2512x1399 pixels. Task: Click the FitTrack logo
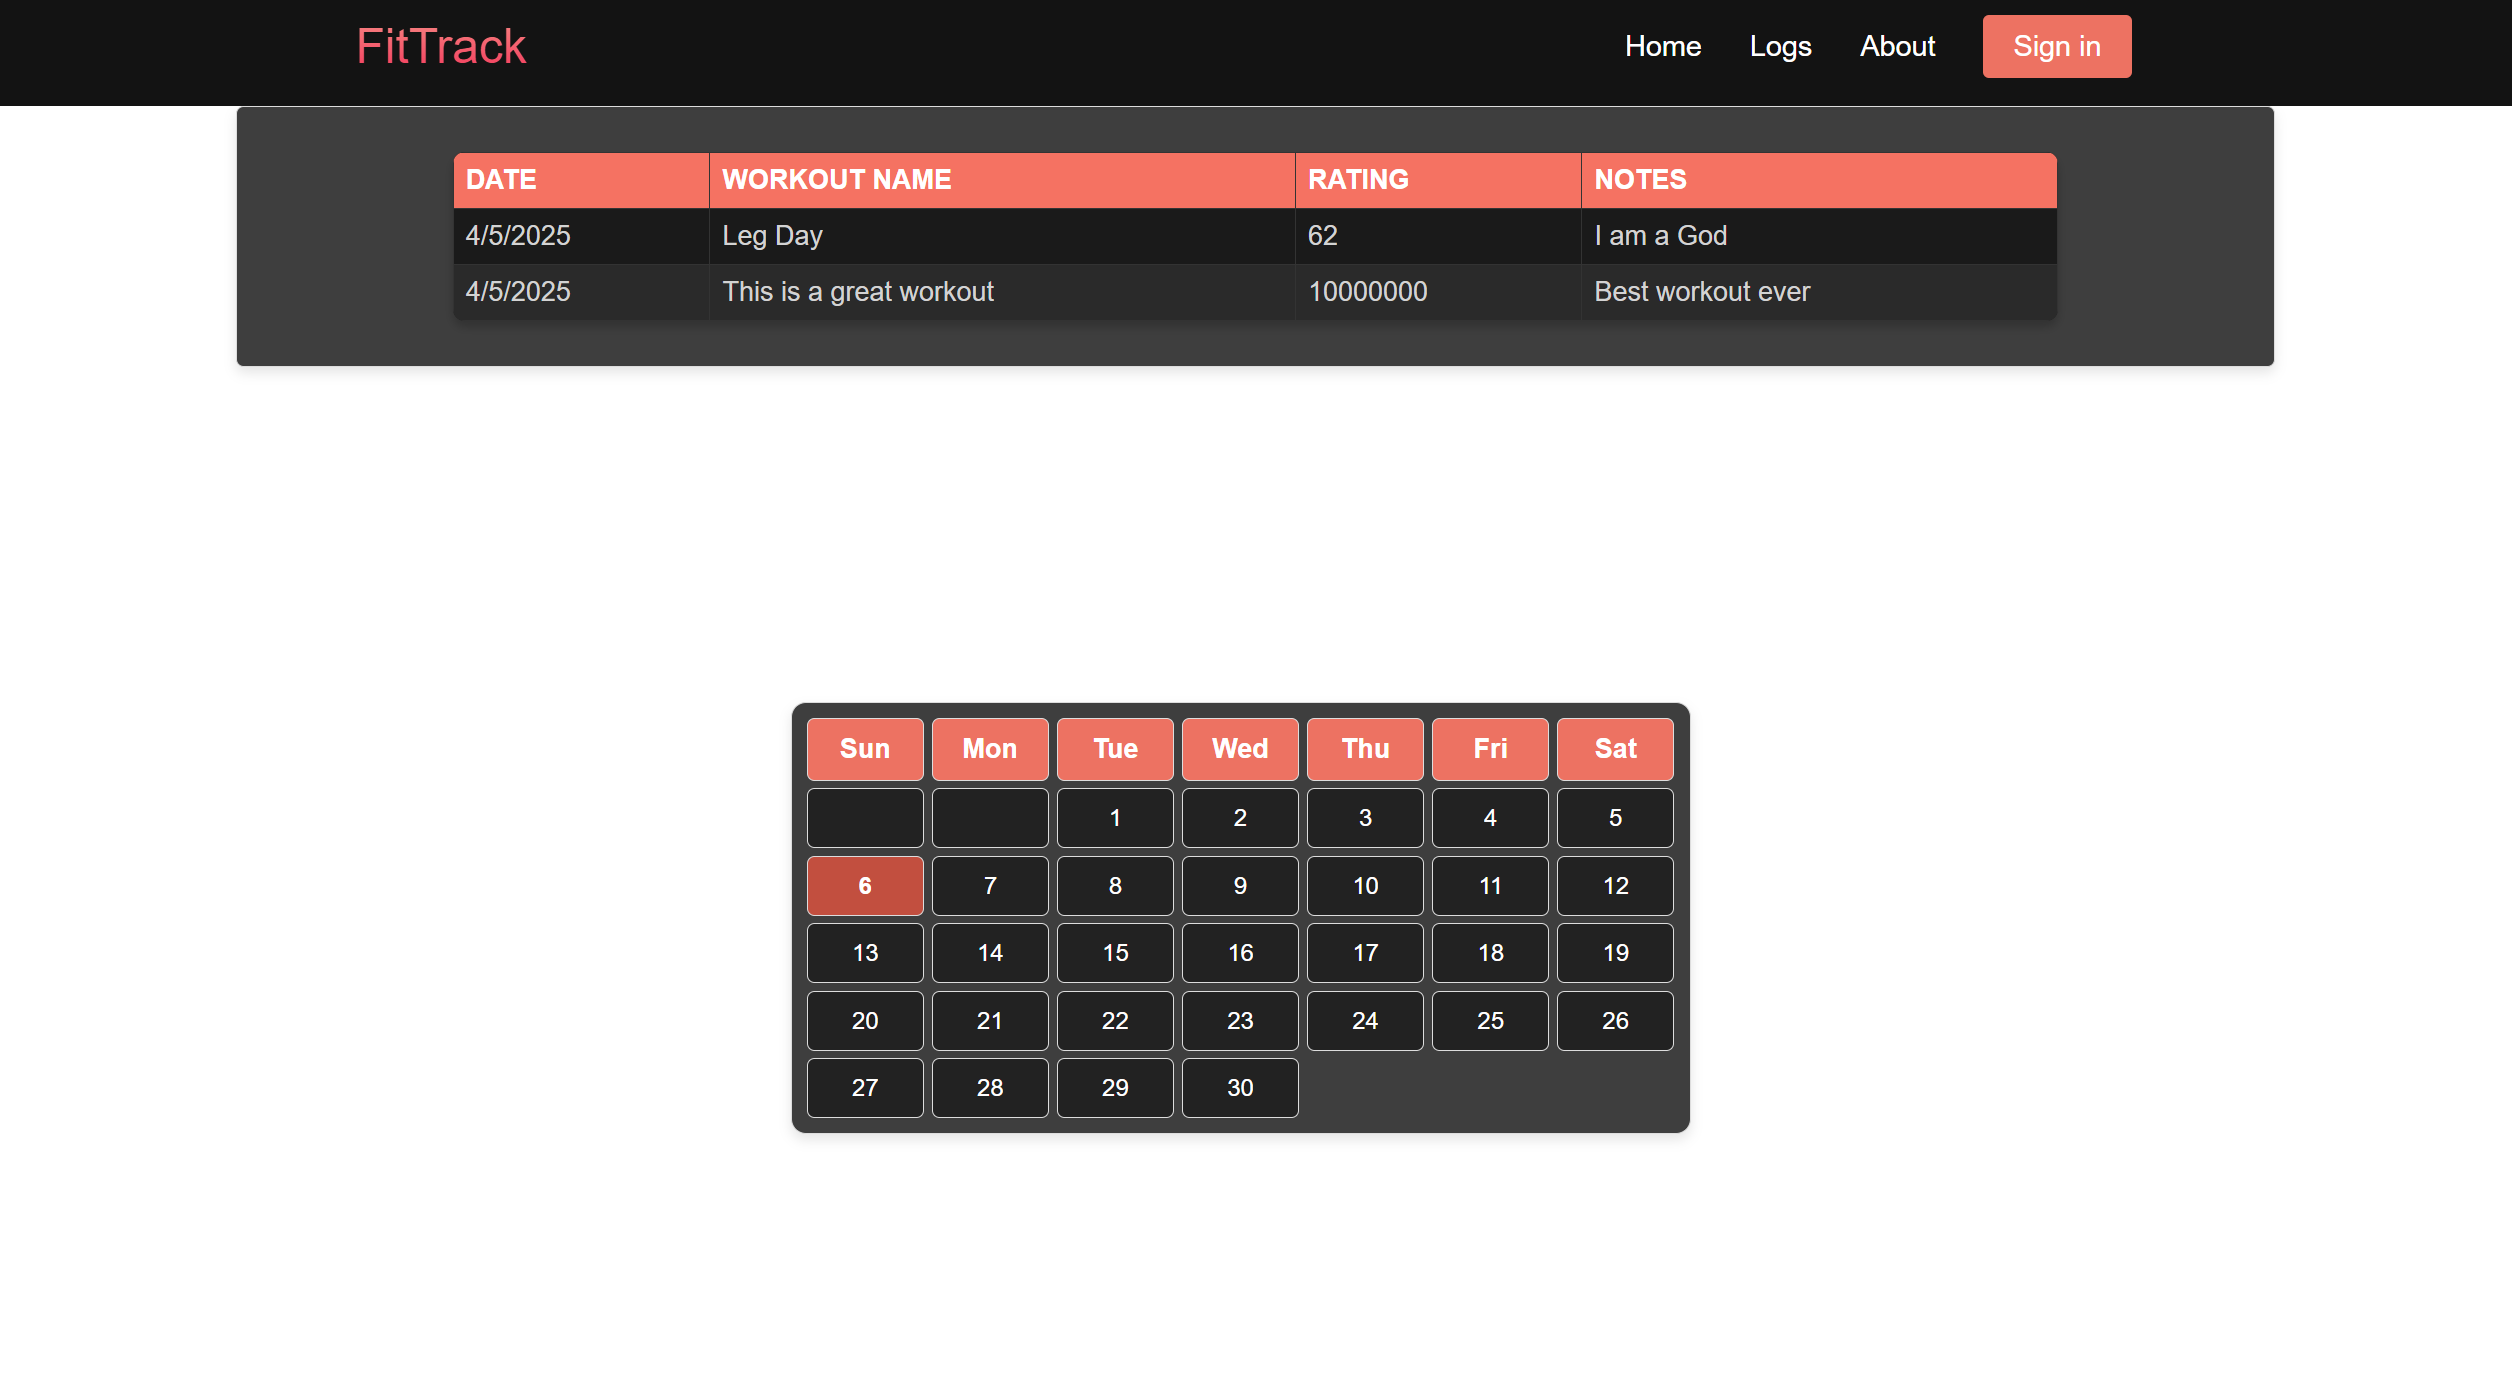440,47
